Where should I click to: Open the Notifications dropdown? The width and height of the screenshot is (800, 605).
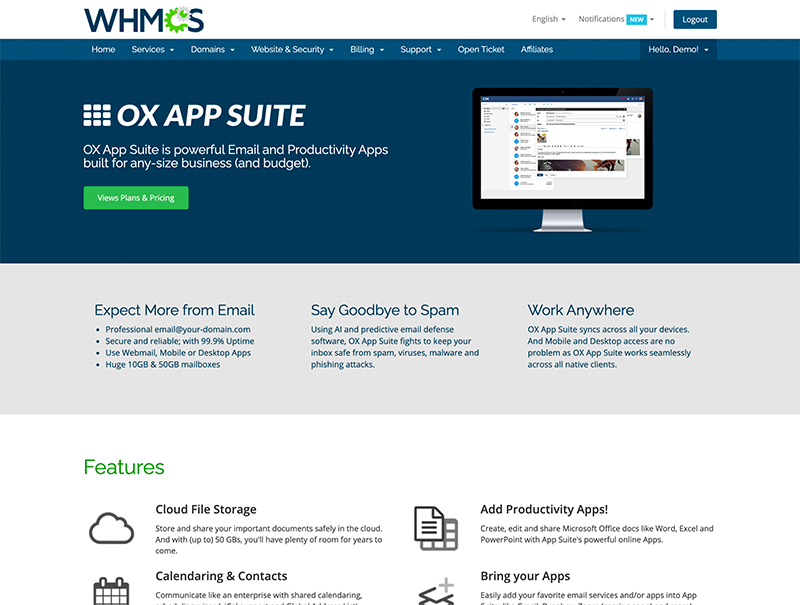(616, 19)
